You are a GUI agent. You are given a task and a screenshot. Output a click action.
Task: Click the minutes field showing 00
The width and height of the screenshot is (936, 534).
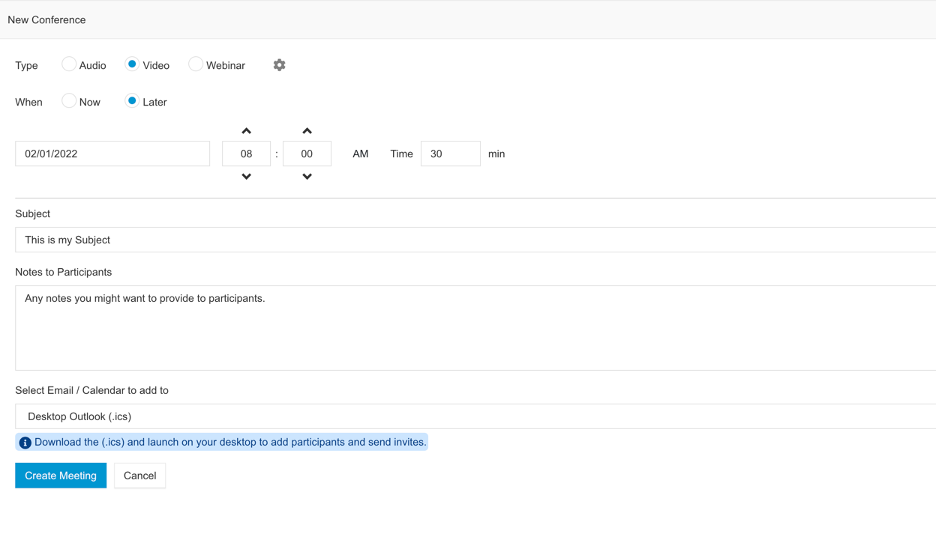point(307,154)
